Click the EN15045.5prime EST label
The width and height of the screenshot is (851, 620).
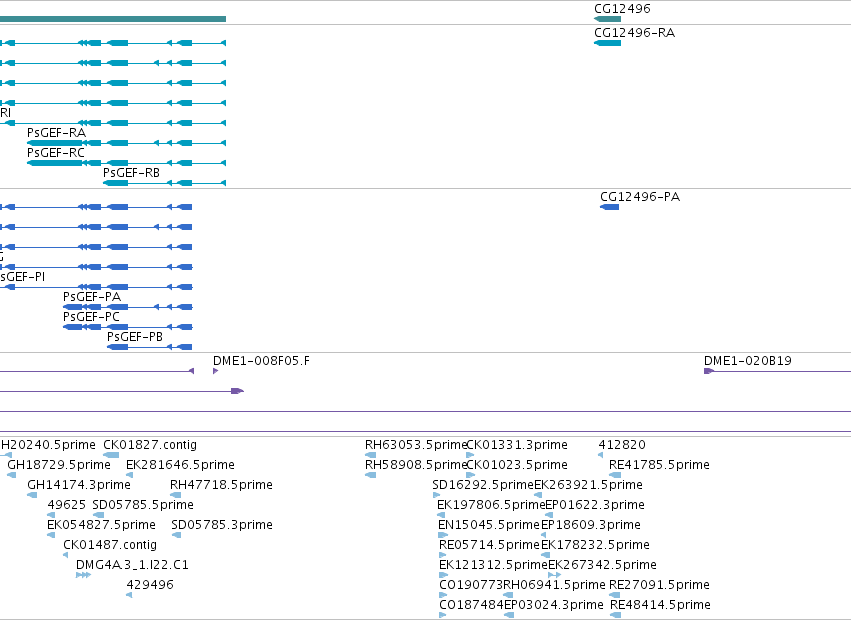tap(489, 524)
